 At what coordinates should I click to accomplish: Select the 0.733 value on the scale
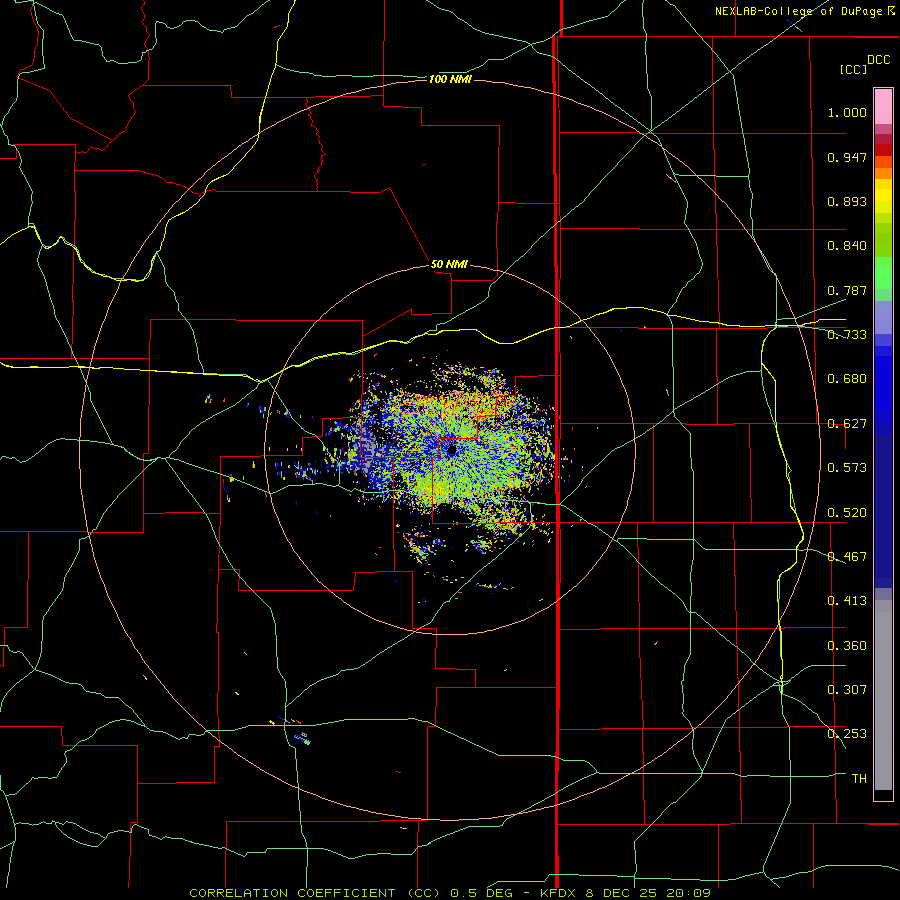[847, 335]
